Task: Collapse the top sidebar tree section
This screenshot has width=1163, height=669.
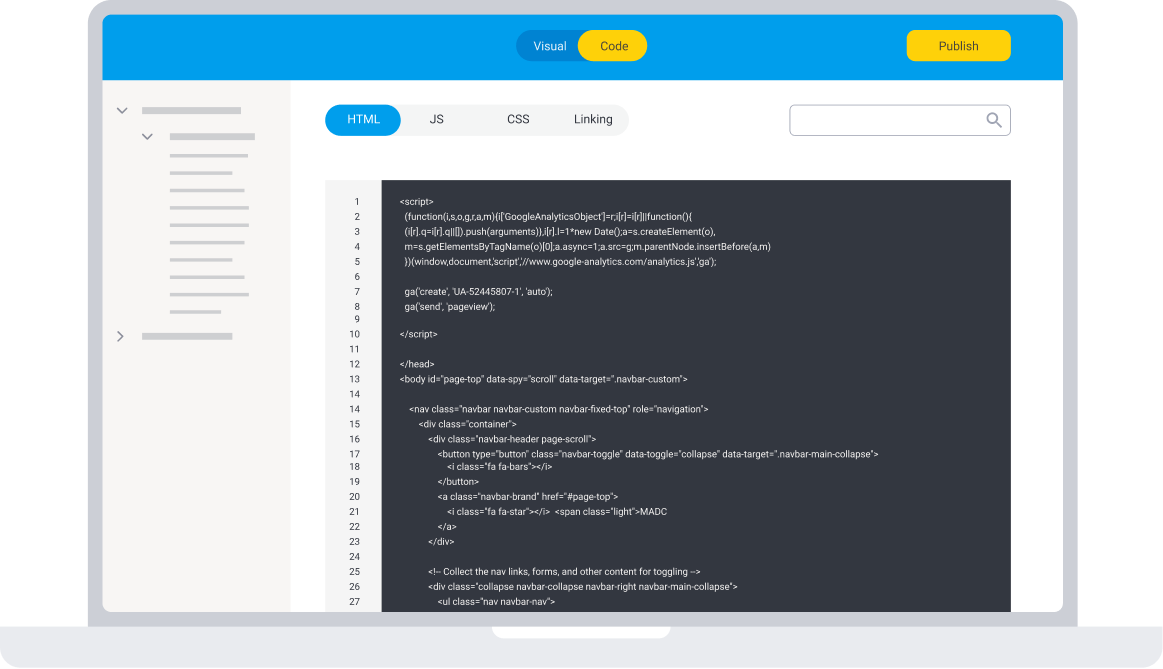Action: coord(122,110)
